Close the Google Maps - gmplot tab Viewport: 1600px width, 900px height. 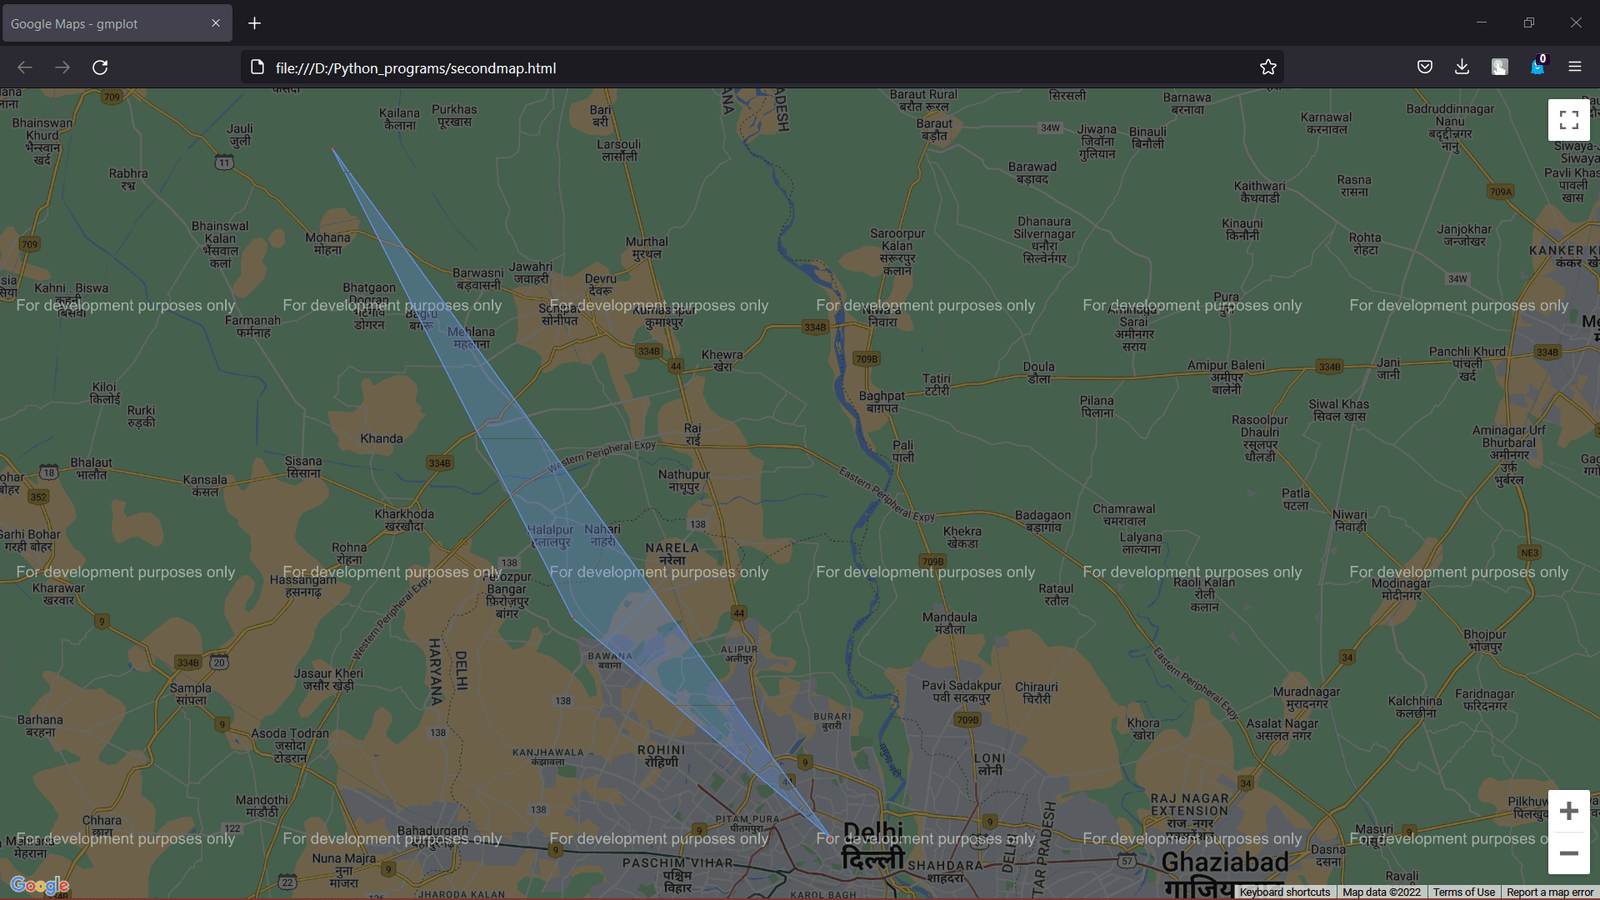click(215, 23)
